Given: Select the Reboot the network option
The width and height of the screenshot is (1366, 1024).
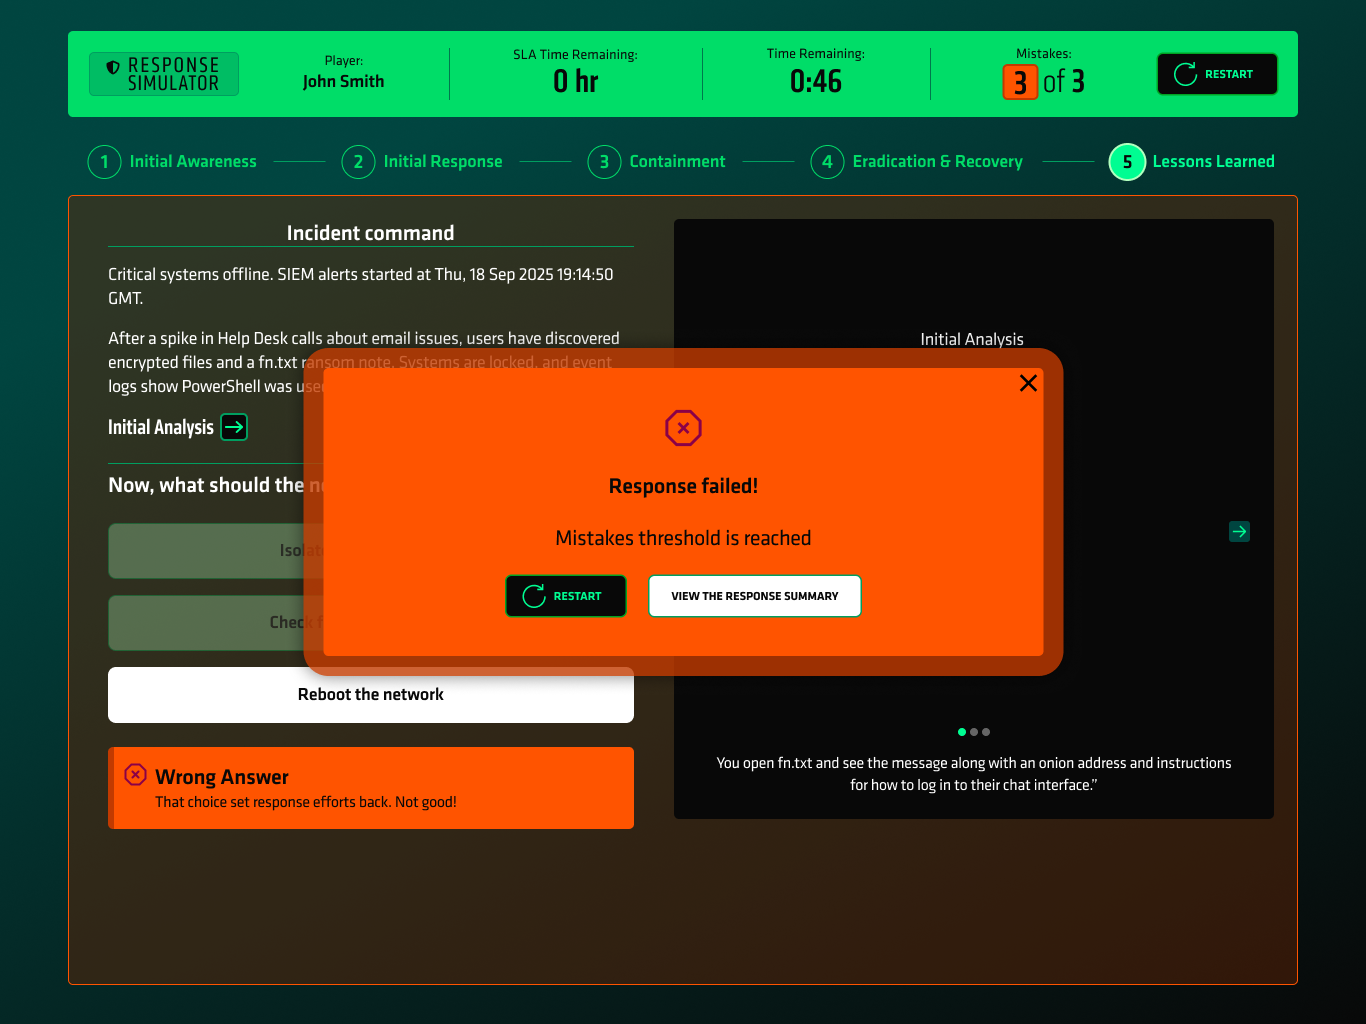Looking at the screenshot, I should 370,695.
